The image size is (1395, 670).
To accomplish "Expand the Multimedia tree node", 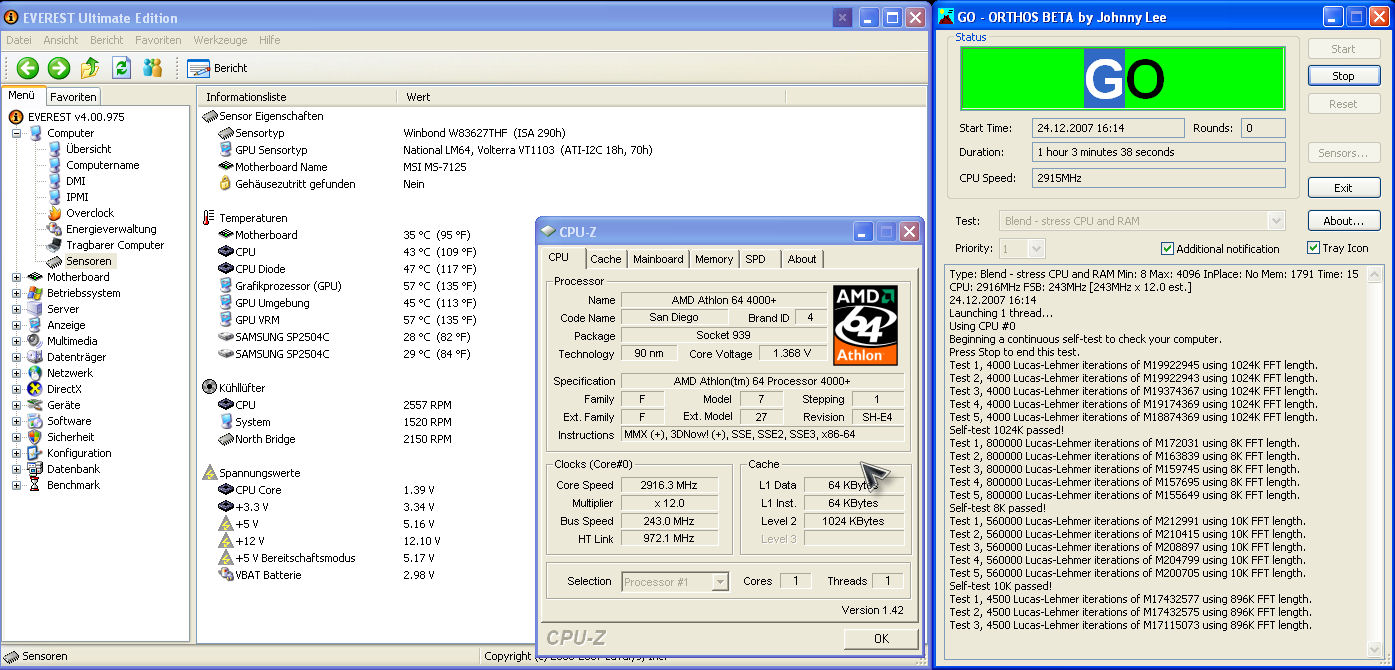I will pos(16,341).
